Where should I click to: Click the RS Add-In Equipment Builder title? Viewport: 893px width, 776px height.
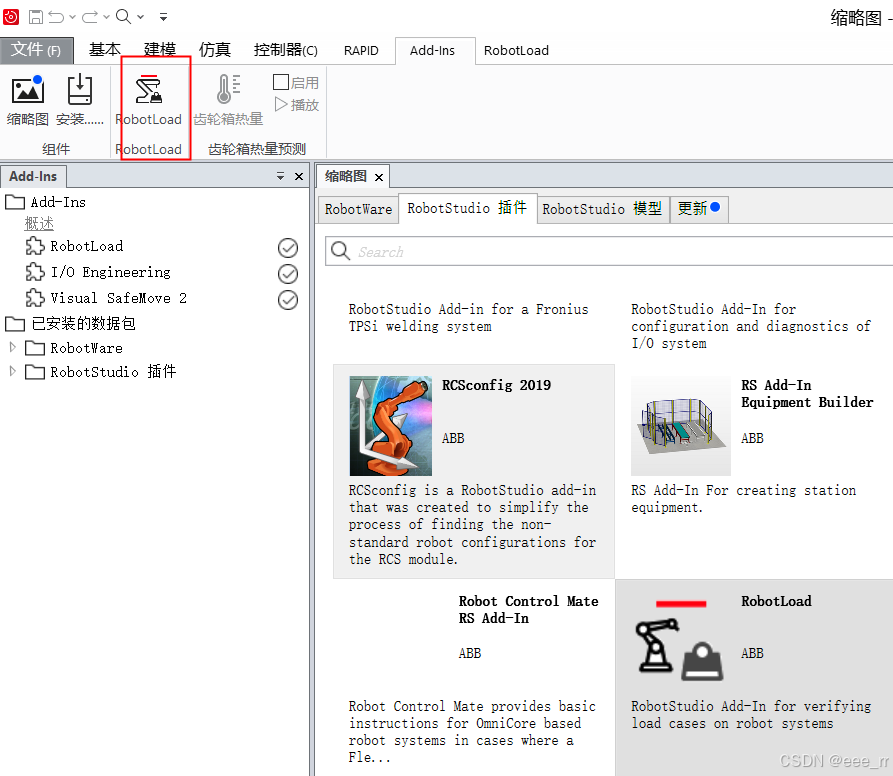[x=807, y=393]
